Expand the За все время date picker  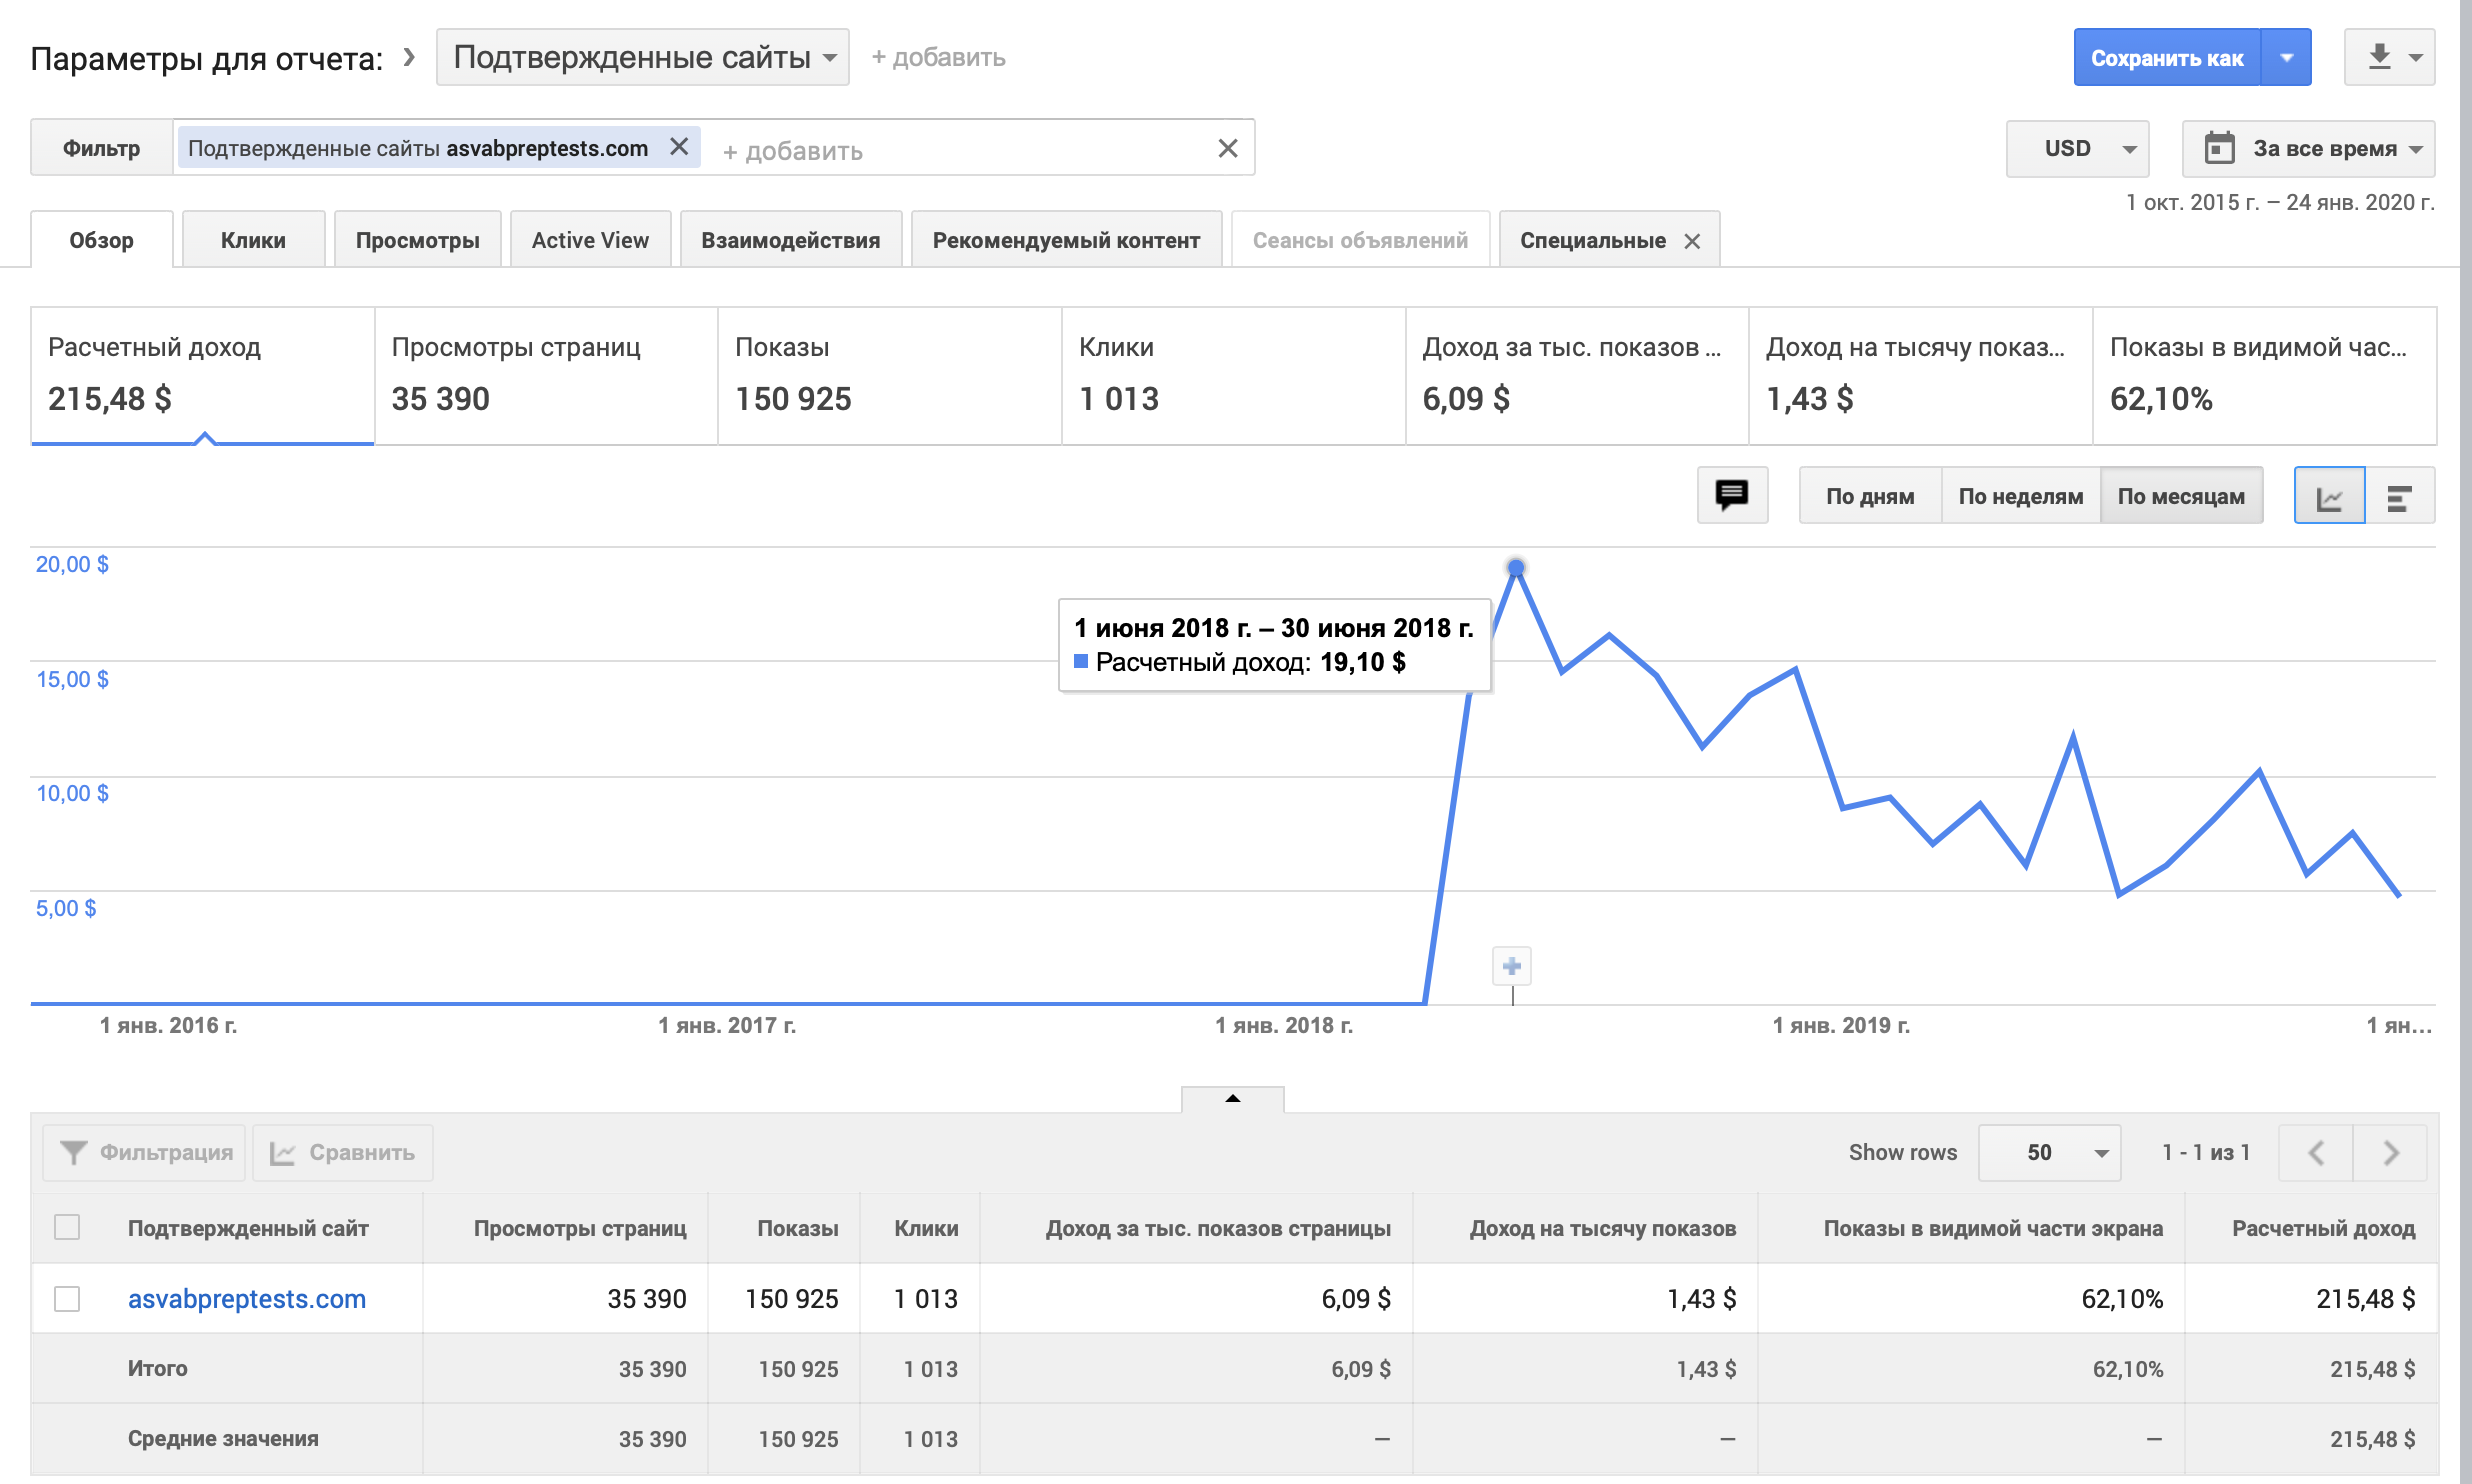[x=2308, y=149]
